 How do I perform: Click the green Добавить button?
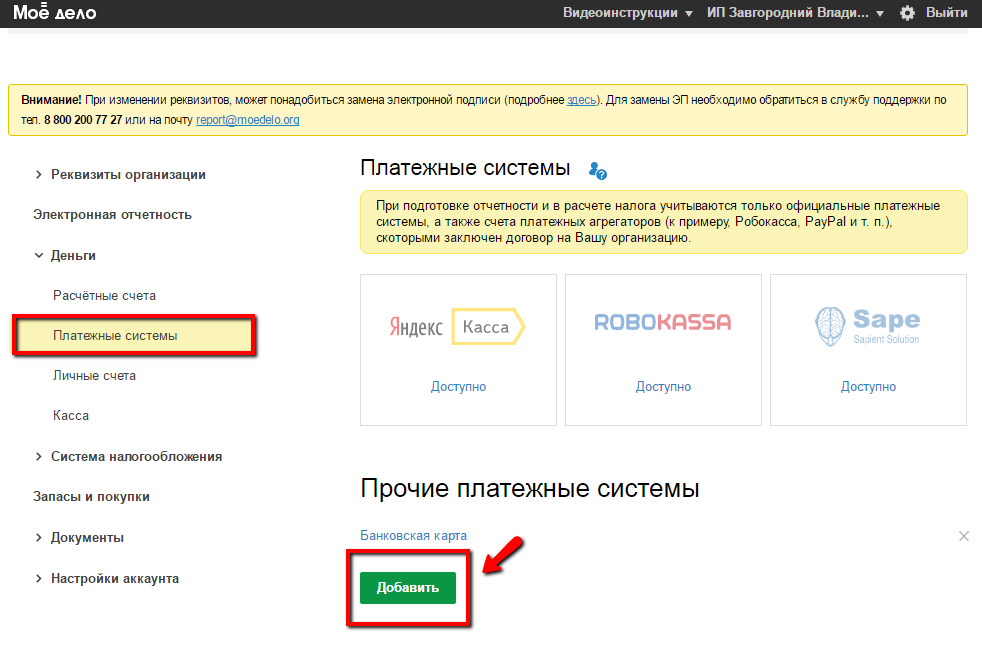pyautogui.click(x=408, y=588)
